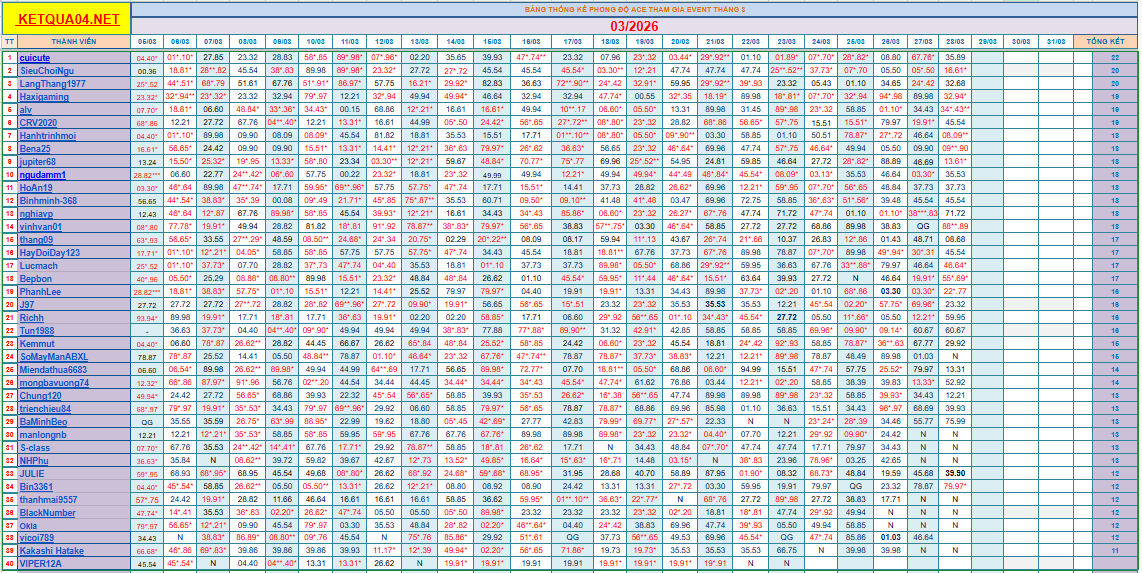Open member Miendathua6683
Viewport: 1142px width, 573px height.
tap(54, 370)
